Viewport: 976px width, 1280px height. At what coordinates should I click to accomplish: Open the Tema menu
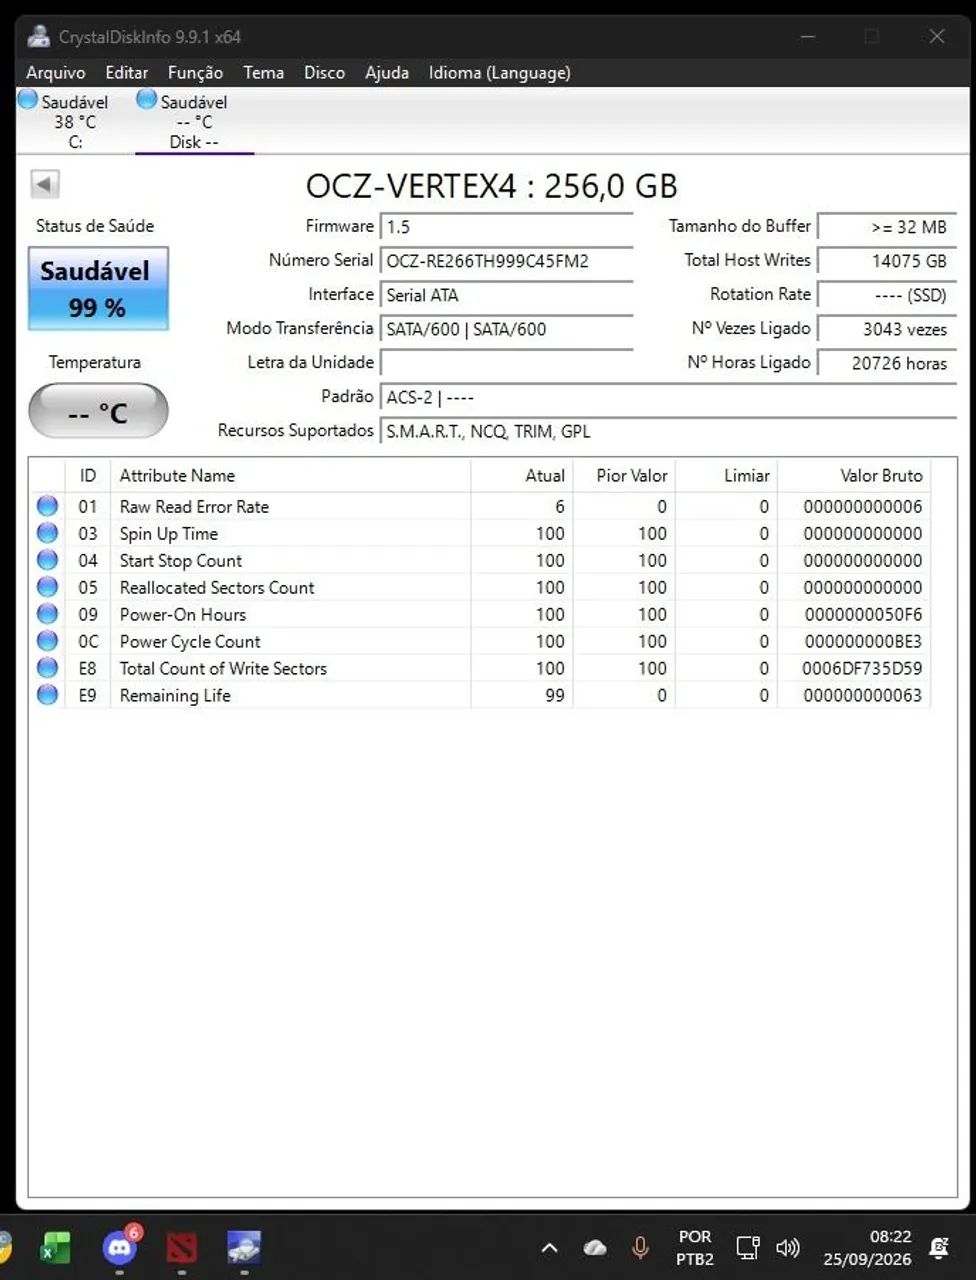pos(263,72)
